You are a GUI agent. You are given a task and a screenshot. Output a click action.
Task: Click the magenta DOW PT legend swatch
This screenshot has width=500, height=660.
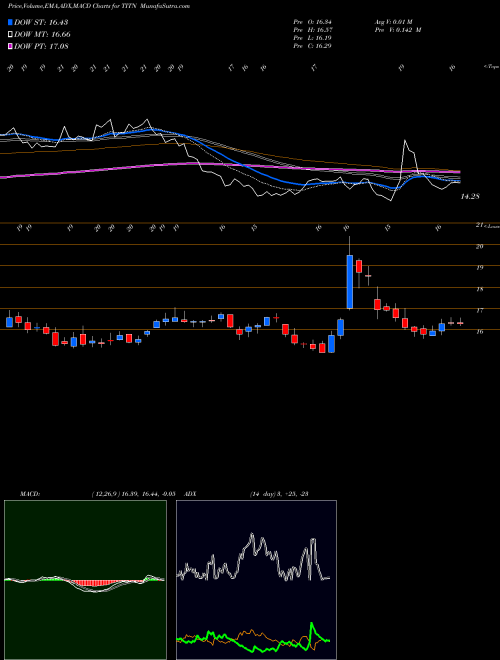tap(11, 46)
